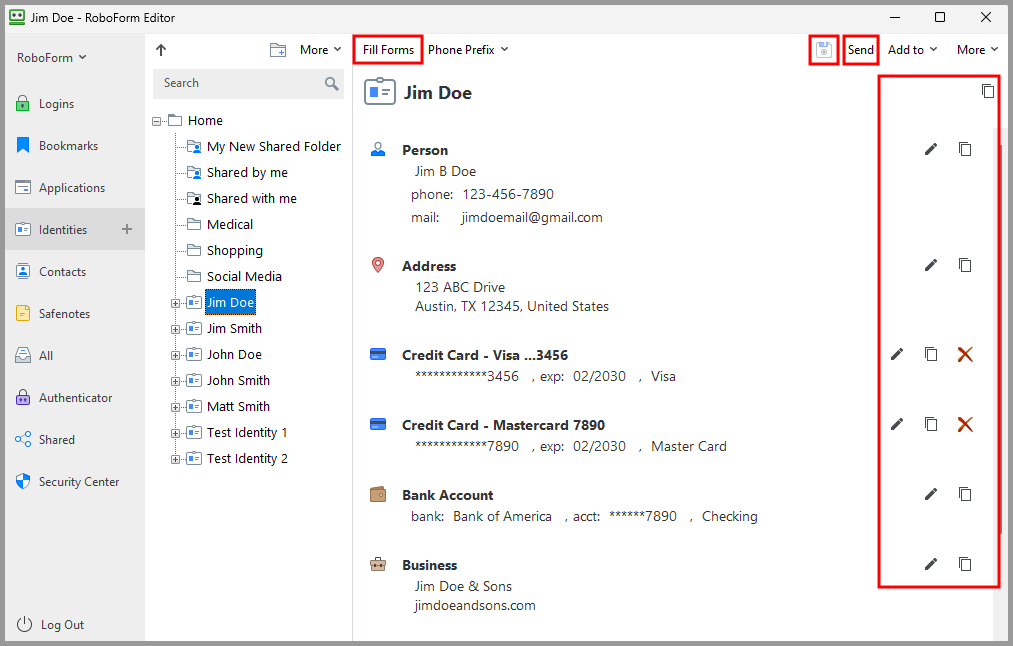Open Social Media folder
The height and width of the screenshot is (646, 1013).
click(234, 276)
